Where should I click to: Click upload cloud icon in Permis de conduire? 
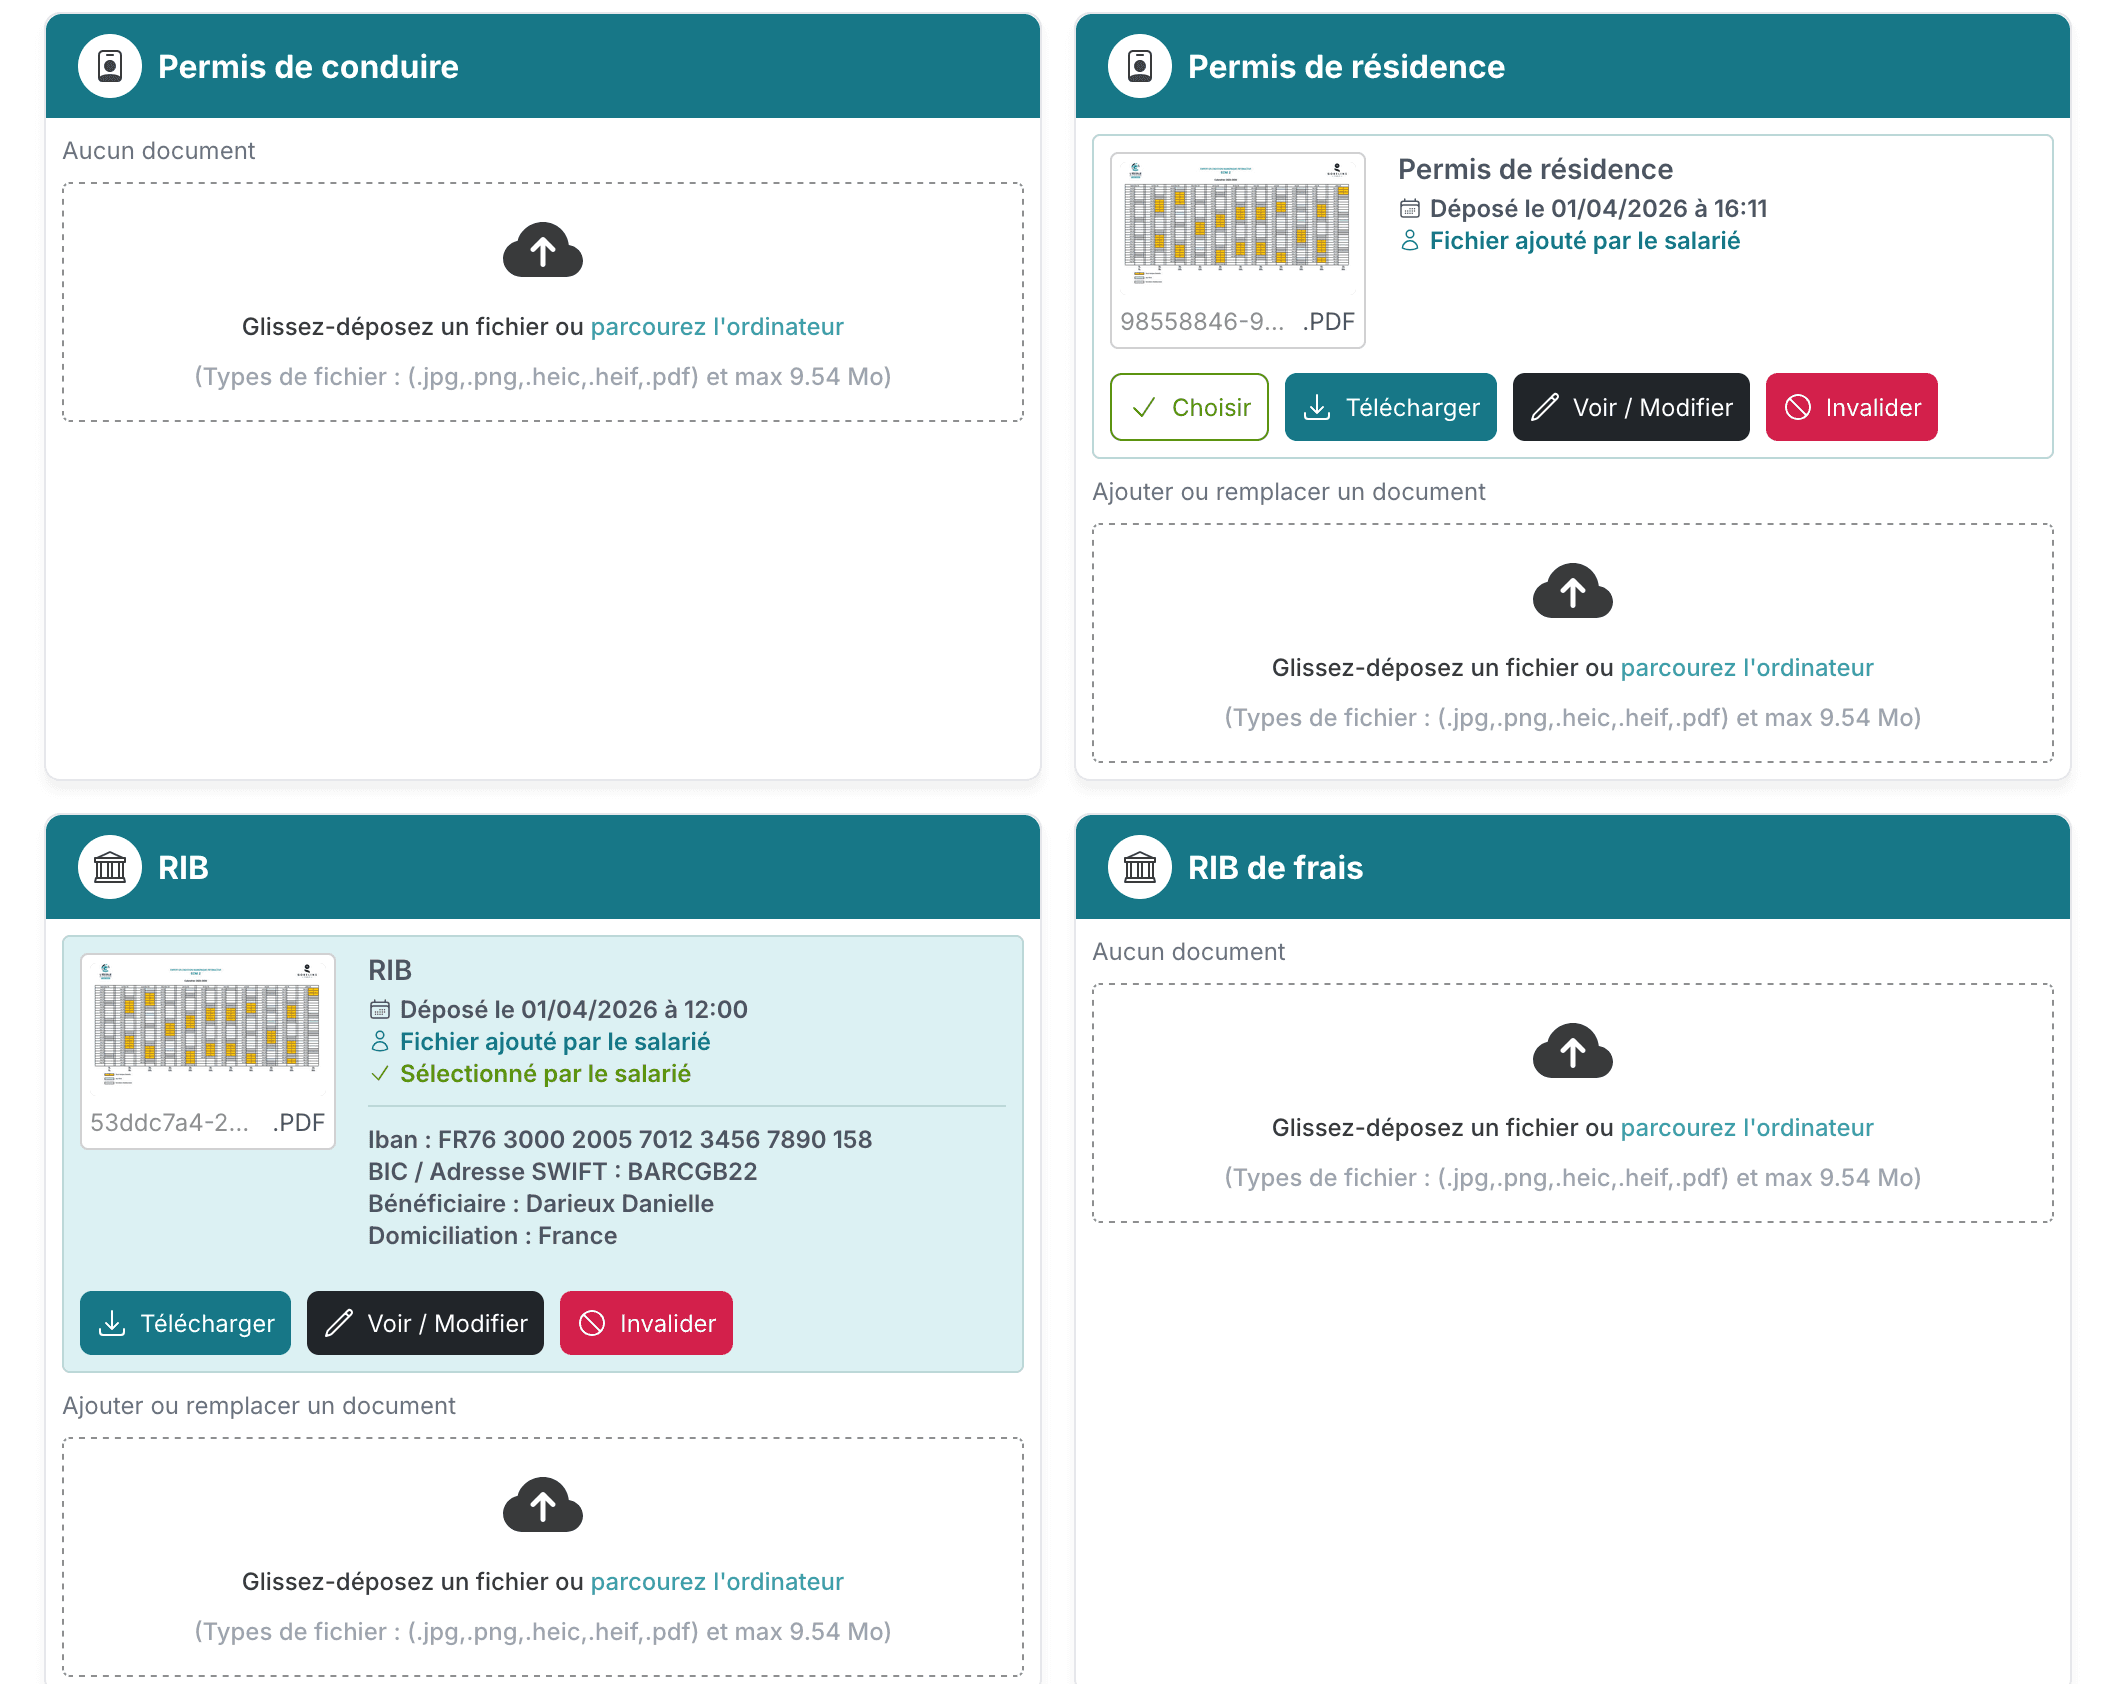click(x=543, y=250)
